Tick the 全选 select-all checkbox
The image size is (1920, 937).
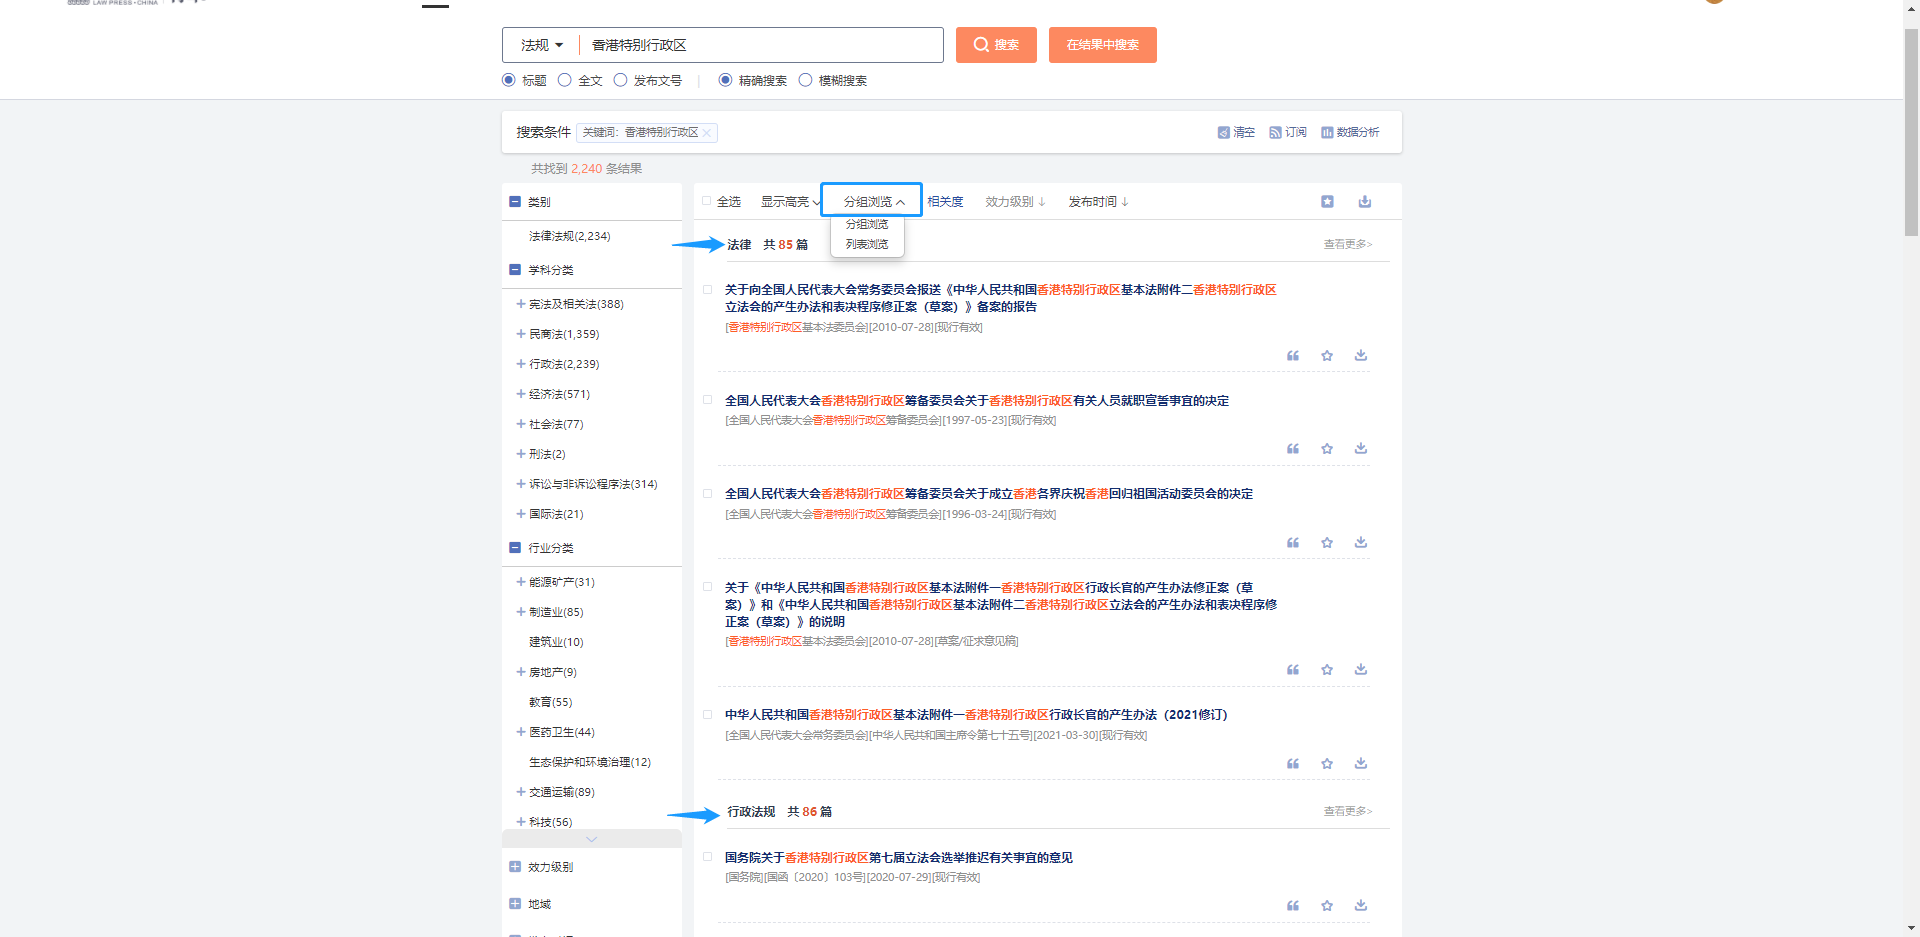(707, 201)
